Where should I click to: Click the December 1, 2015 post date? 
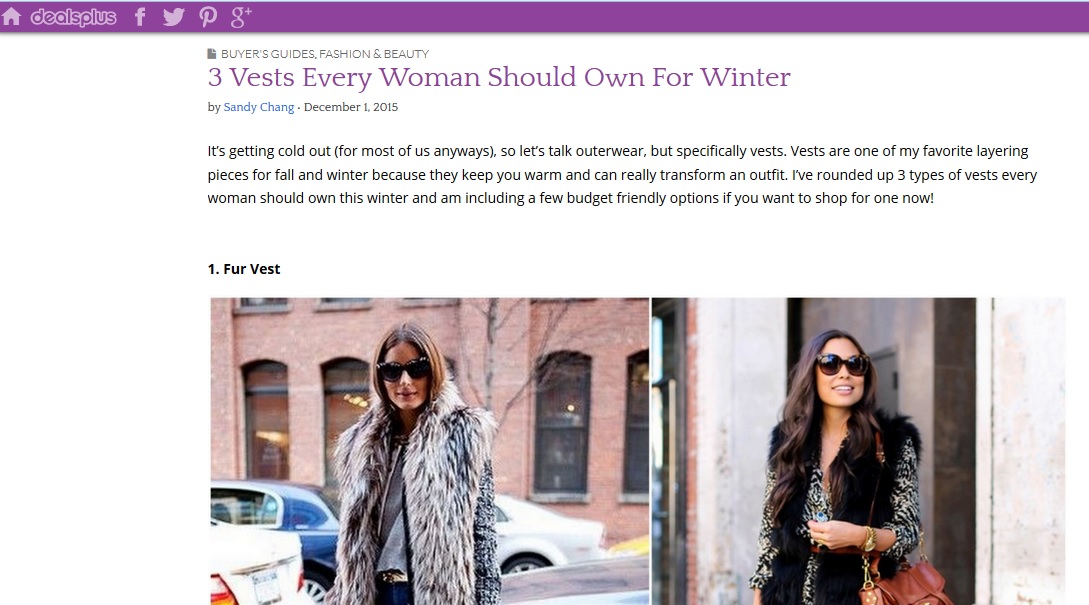[x=351, y=107]
